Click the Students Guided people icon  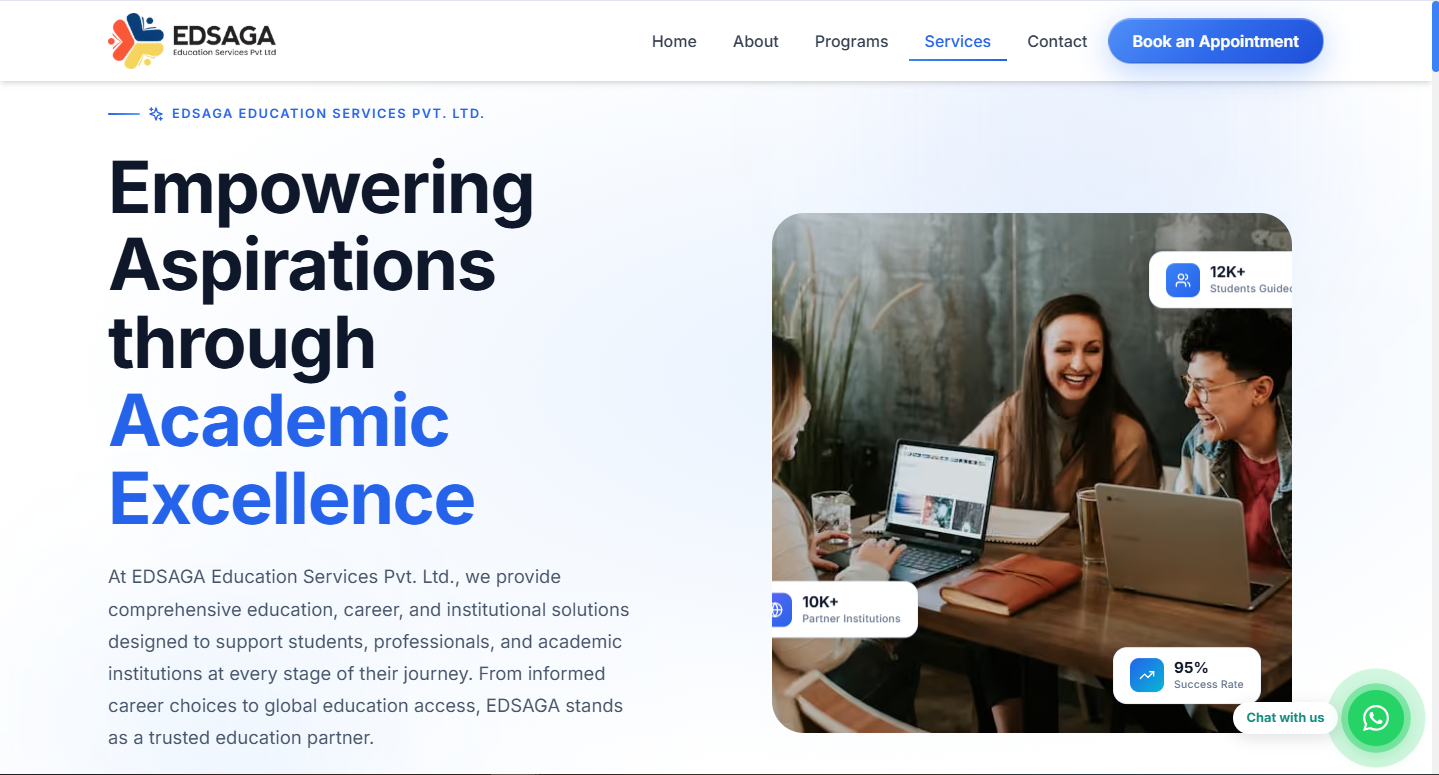(1183, 280)
